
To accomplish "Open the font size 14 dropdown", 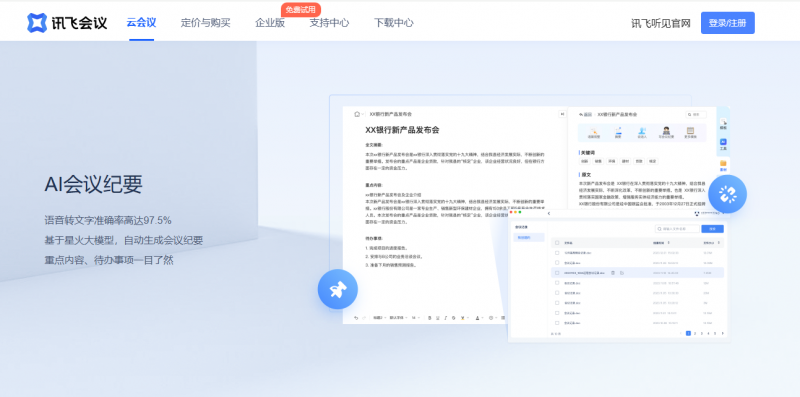I will click(416, 317).
